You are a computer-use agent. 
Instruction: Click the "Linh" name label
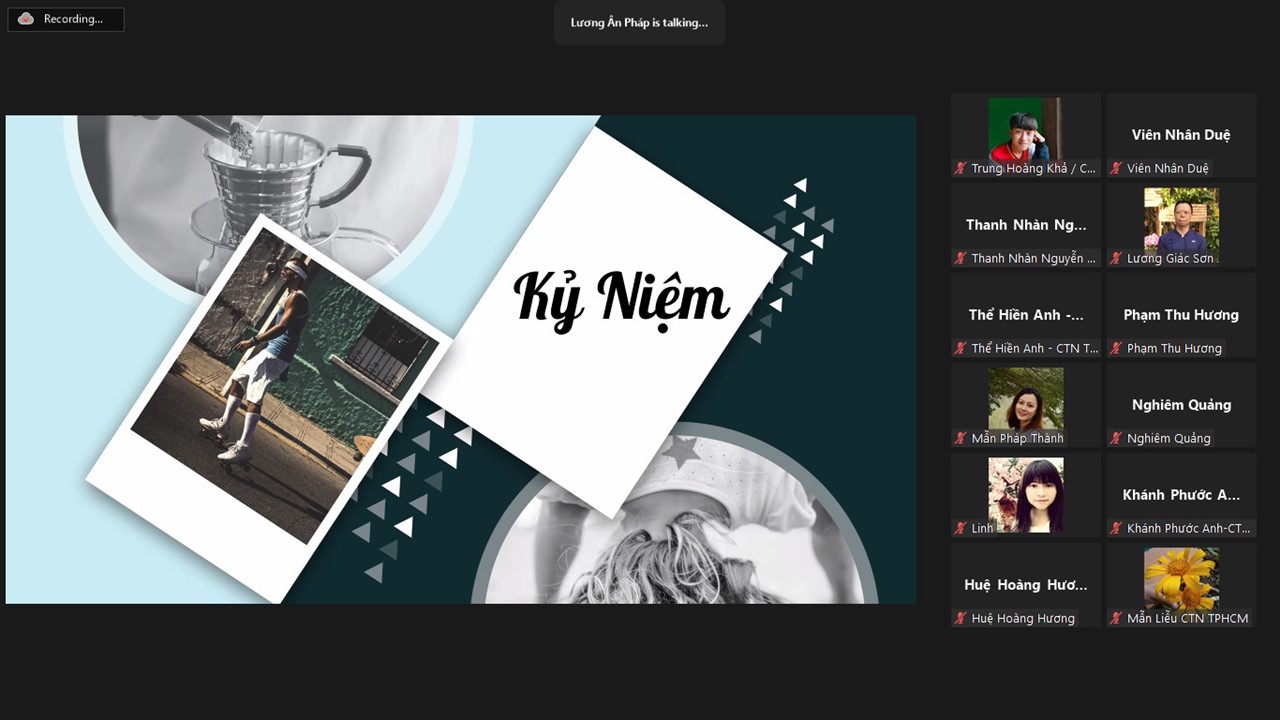pos(982,528)
